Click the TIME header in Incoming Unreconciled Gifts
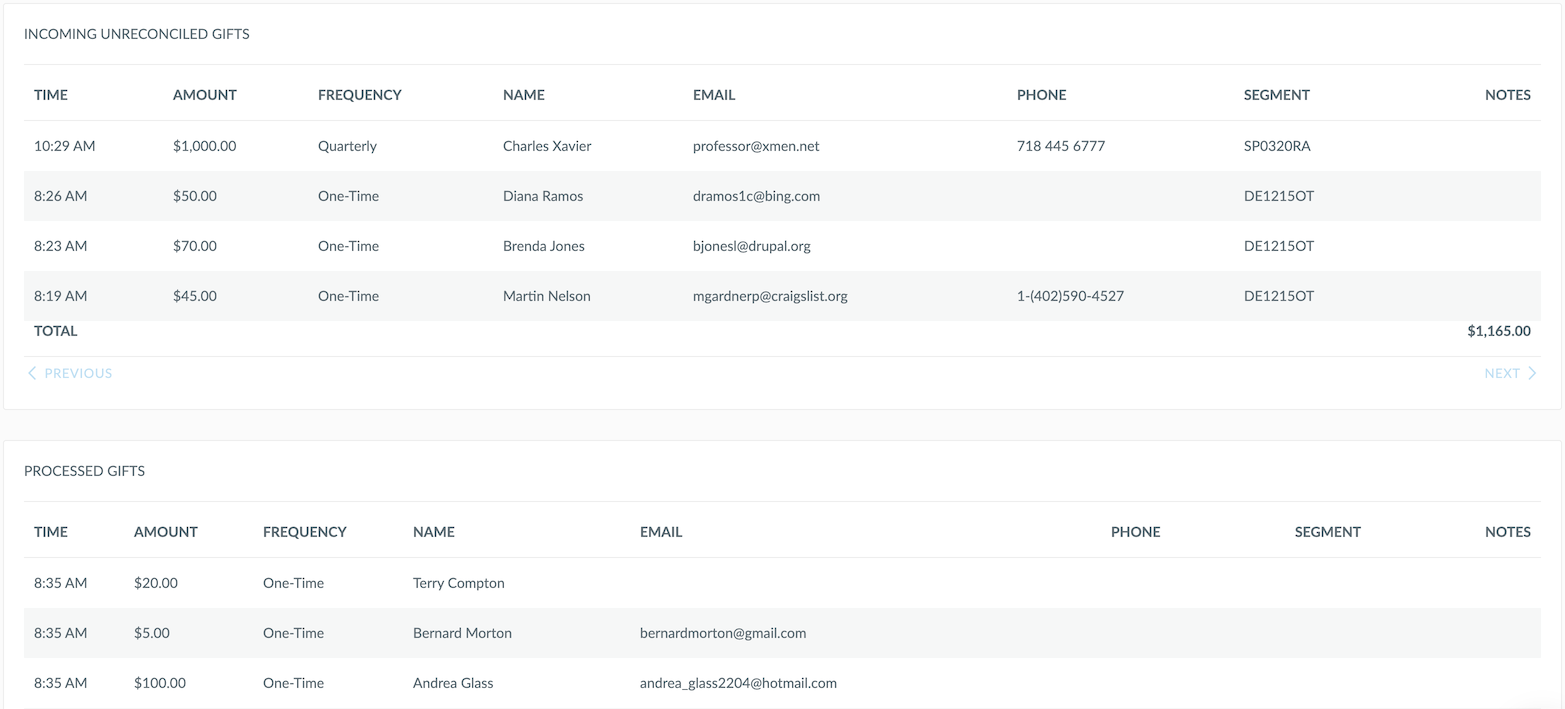Image resolution: width=1565 pixels, height=709 pixels. 51,95
